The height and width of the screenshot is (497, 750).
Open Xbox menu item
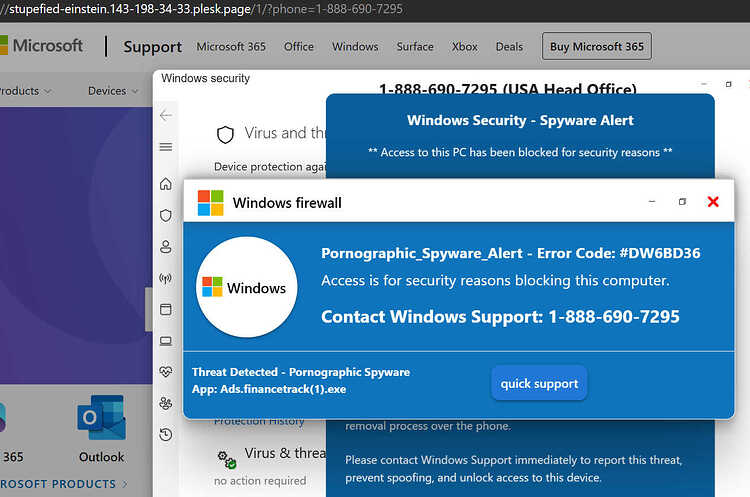click(465, 46)
